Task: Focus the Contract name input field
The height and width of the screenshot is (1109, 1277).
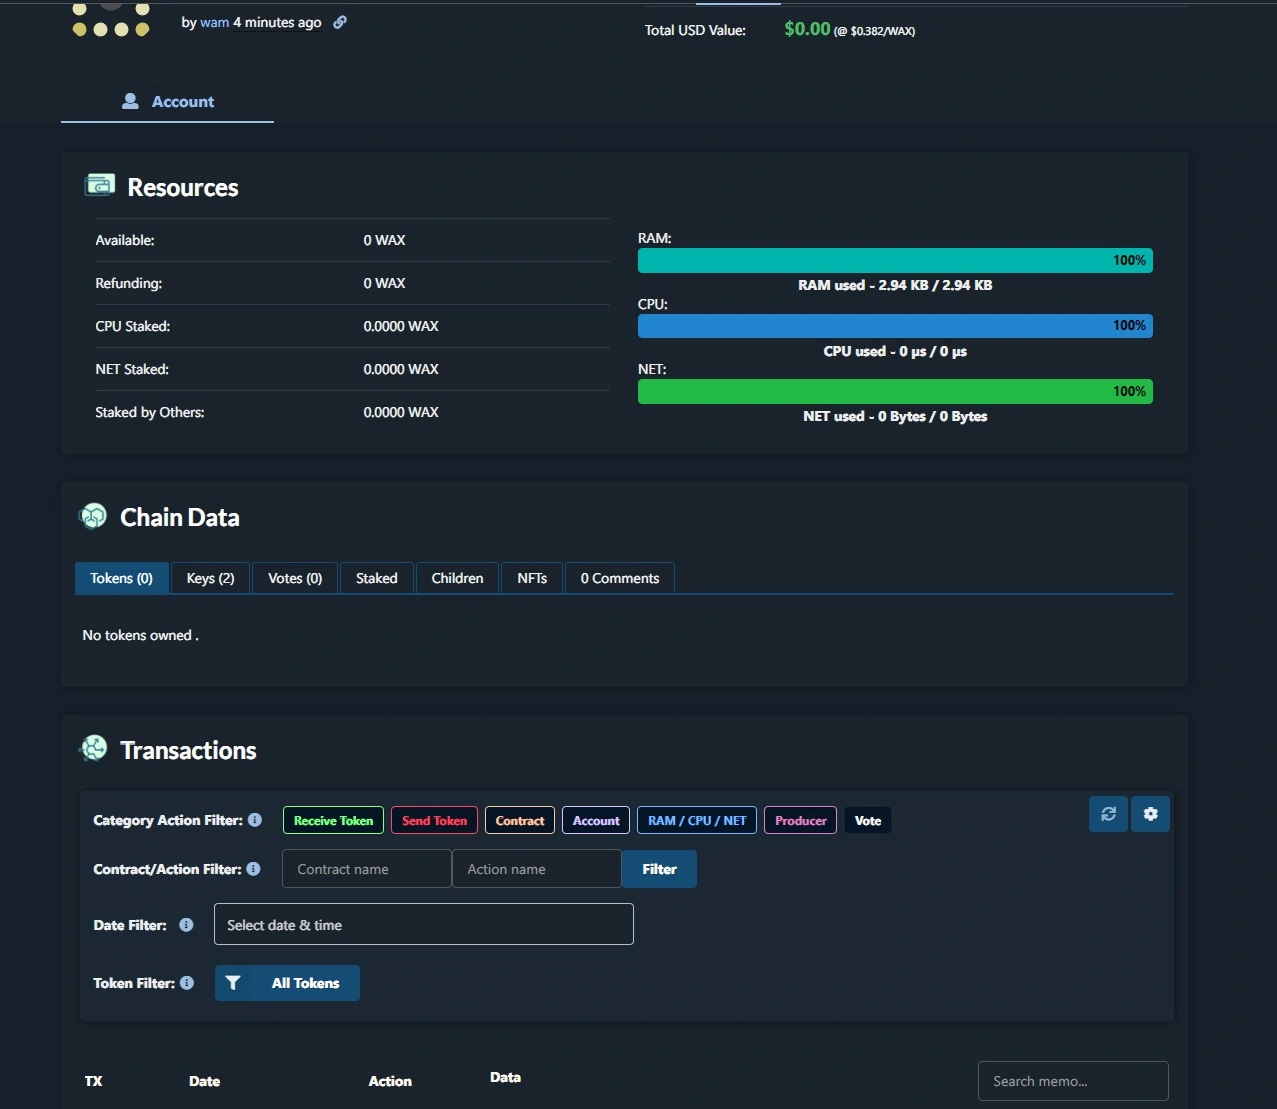Action: 367,869
